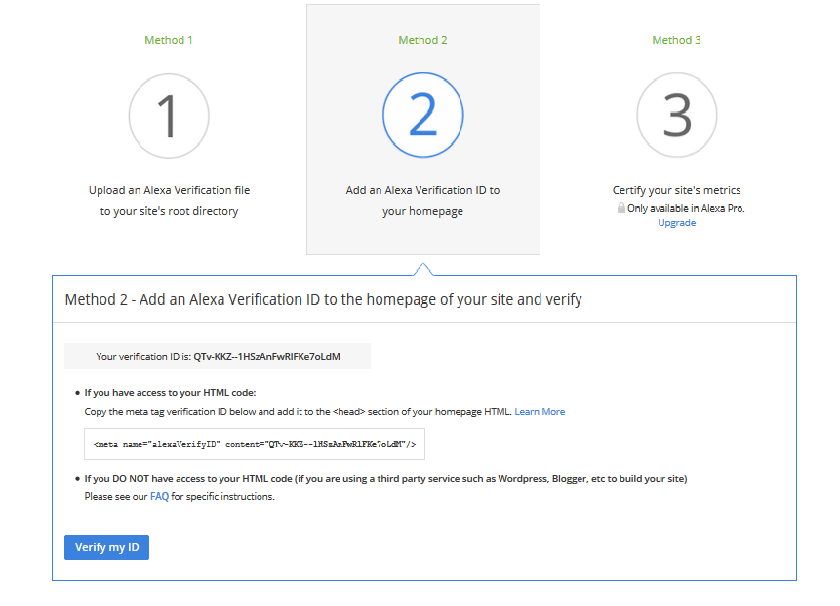Image resolution: width=840 pixels, height=606 pixels.
Task: Select the Method 1 circle icon
Action: pyautogui.click(x=169, y=116)
